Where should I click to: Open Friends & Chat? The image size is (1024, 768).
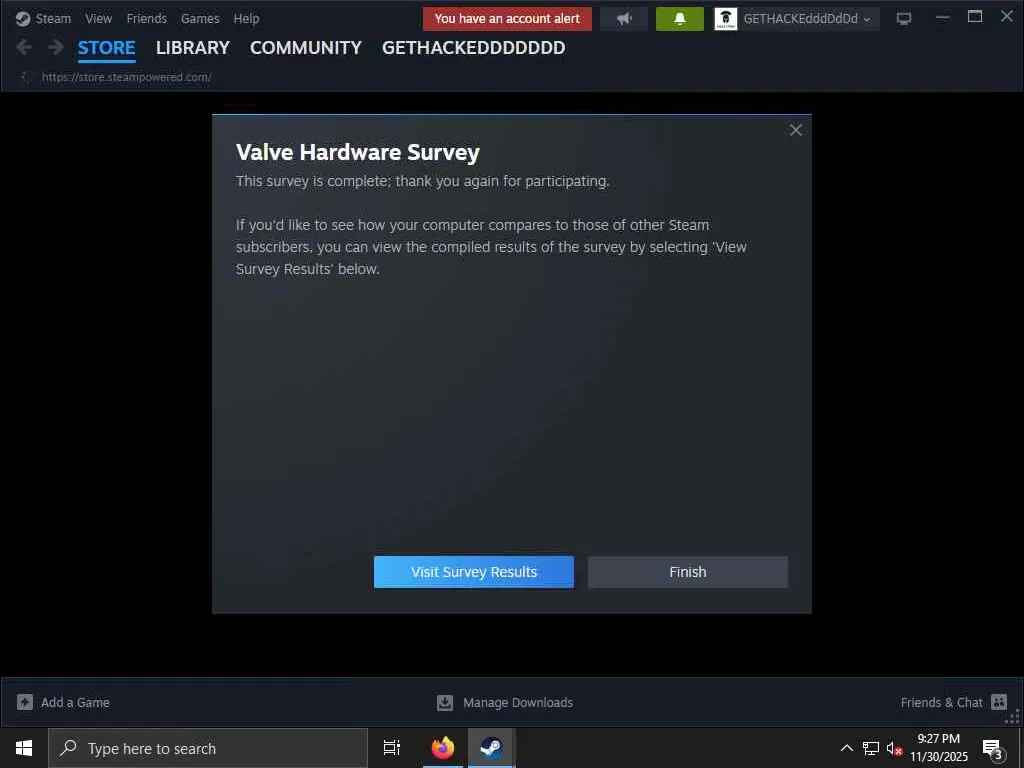pos(941,703)
